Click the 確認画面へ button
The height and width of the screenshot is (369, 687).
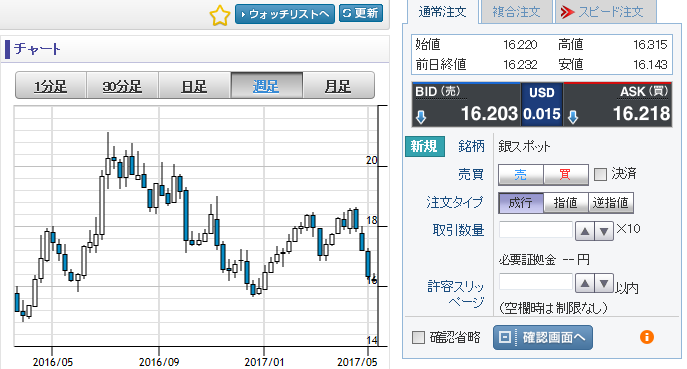543,337
